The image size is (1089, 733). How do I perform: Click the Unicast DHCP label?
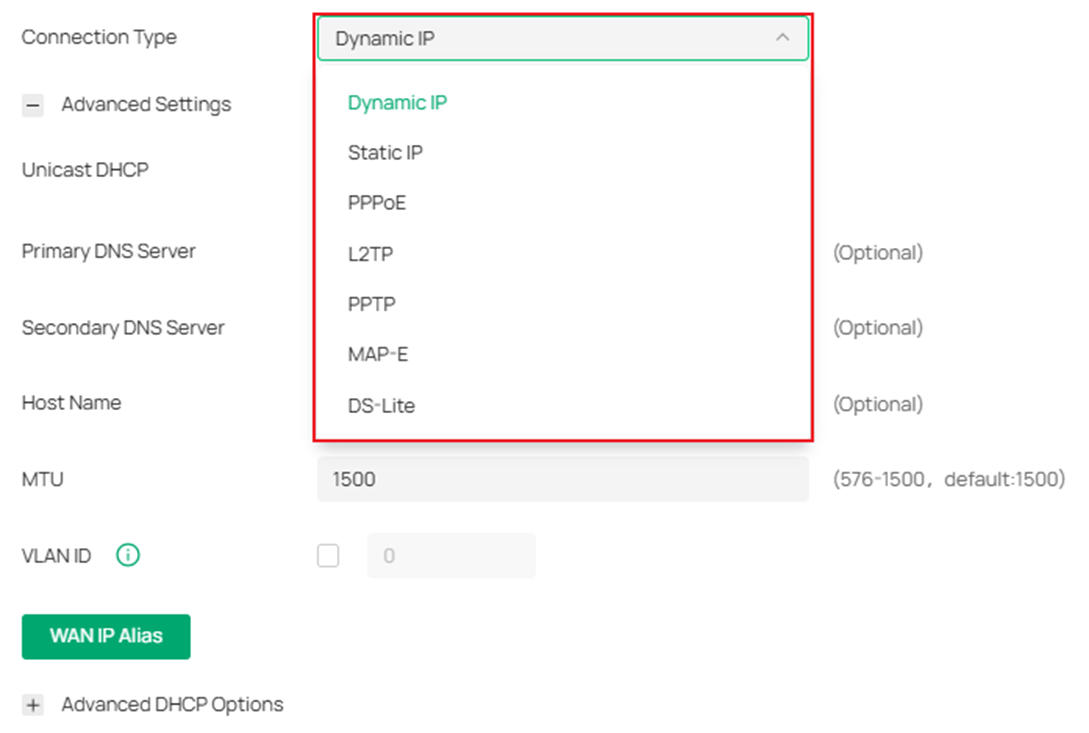pos(85,170)
